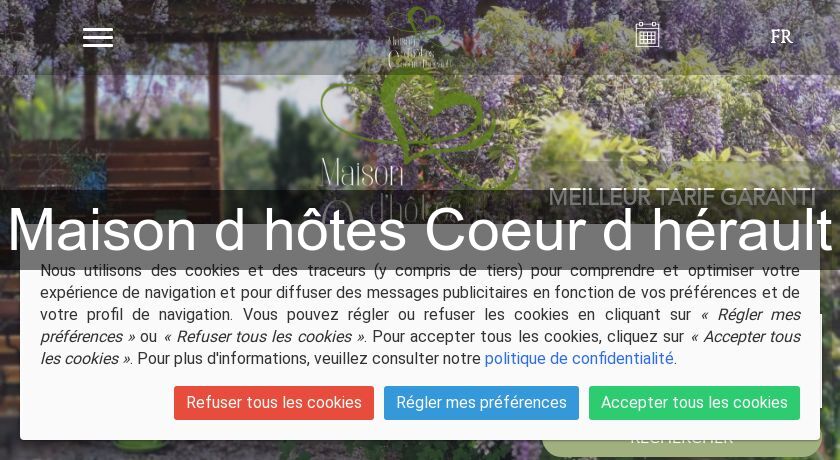840x460 pixels.
Task: Click the small site logo in header
Action: pos(418,39)
